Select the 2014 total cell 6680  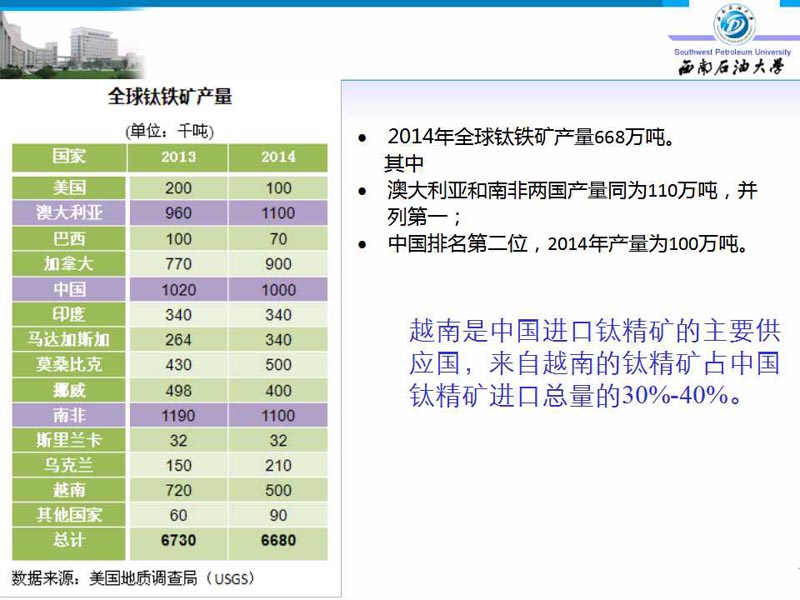(x=278, y=540)
